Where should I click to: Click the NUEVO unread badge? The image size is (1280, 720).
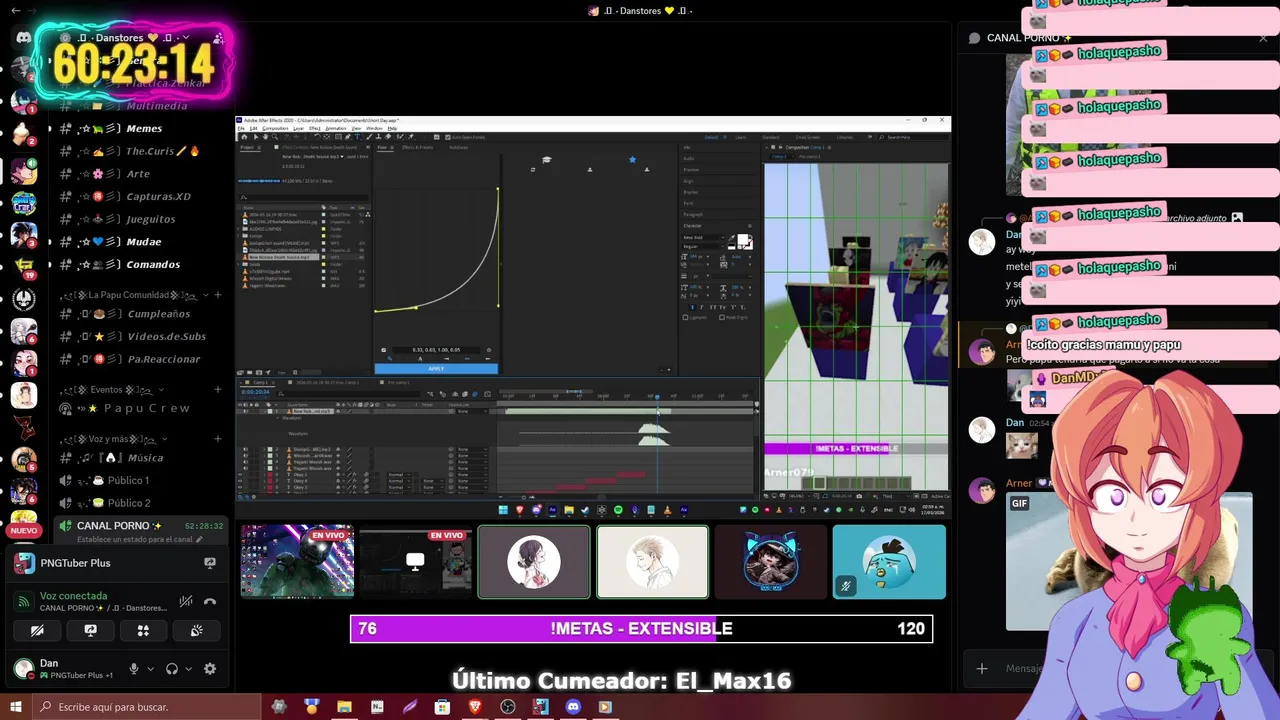click(23, 531)
